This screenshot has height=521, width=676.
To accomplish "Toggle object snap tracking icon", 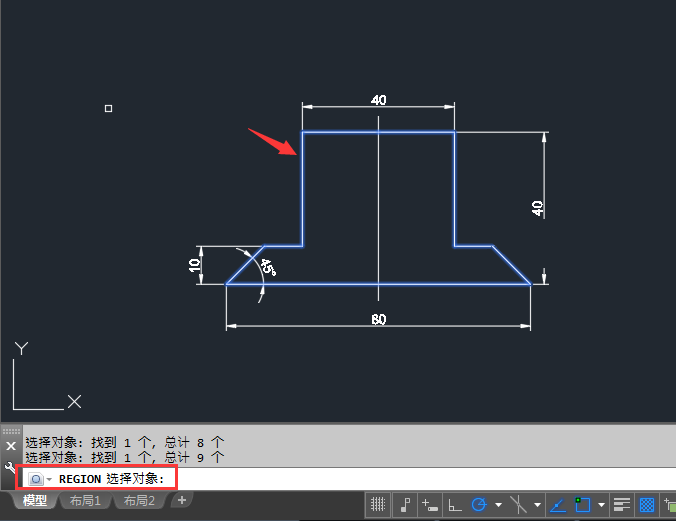I will tap(557, 504).
